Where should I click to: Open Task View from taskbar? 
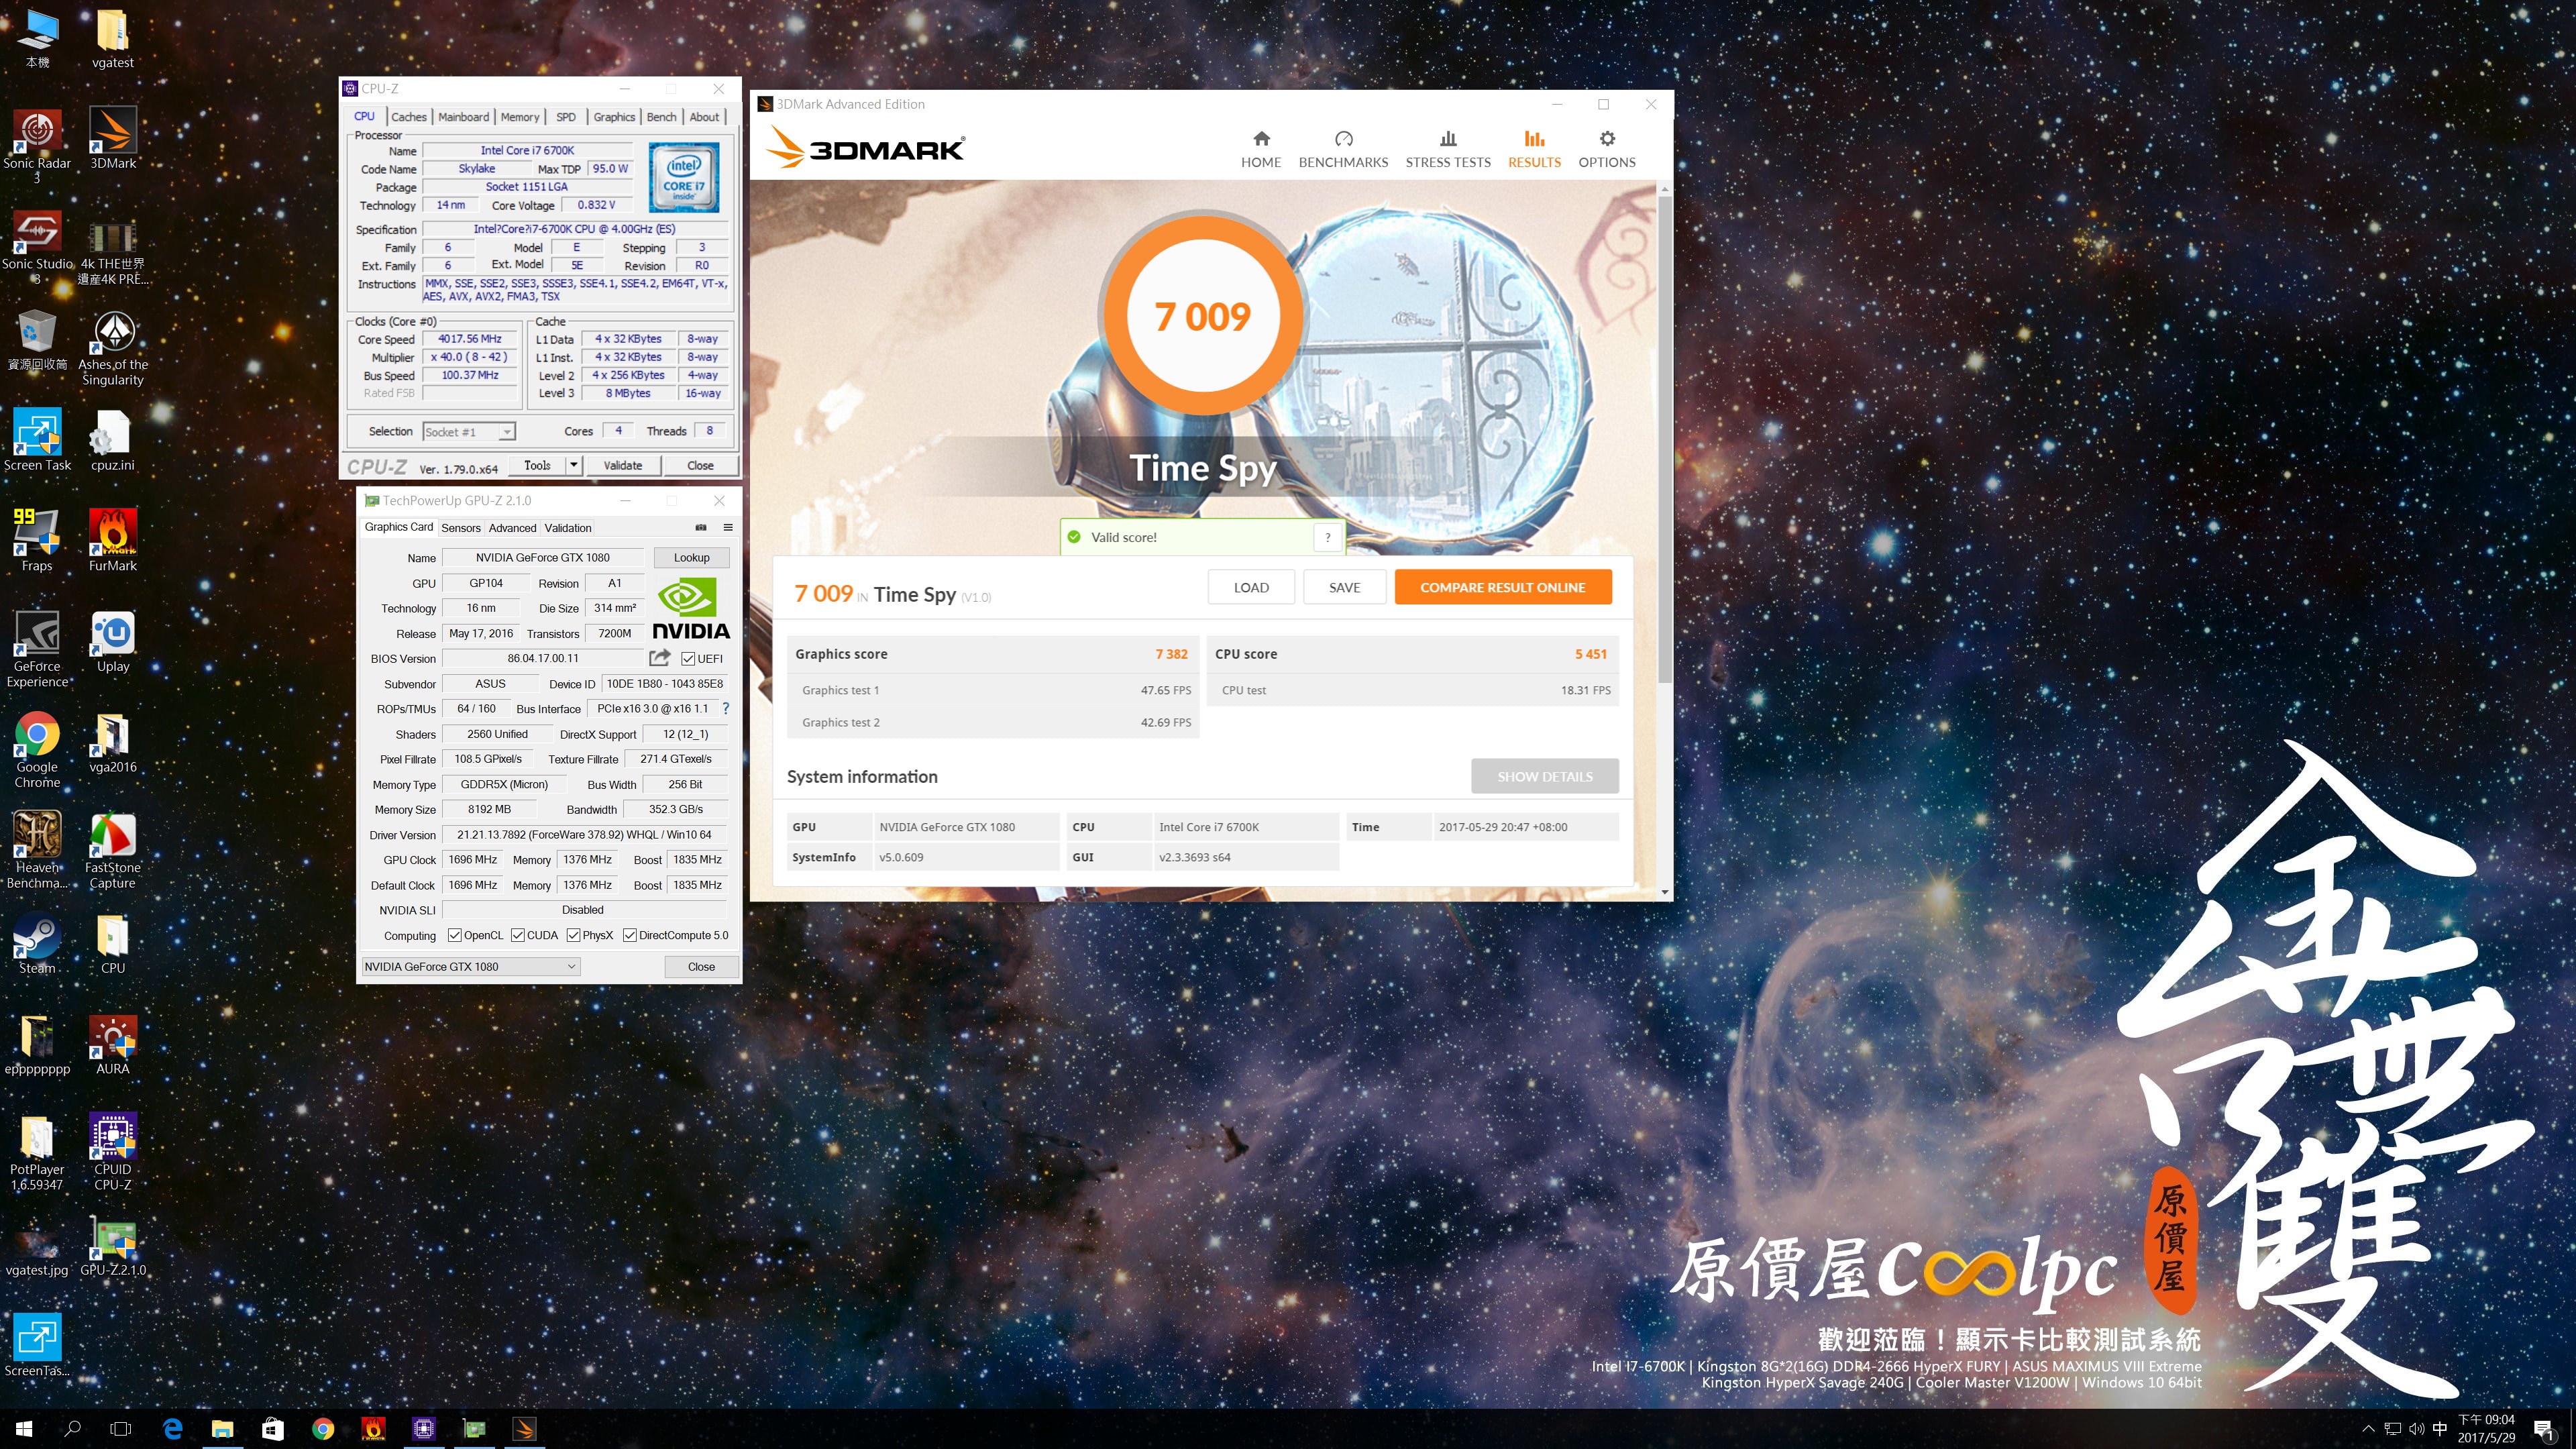[121, 1429]
